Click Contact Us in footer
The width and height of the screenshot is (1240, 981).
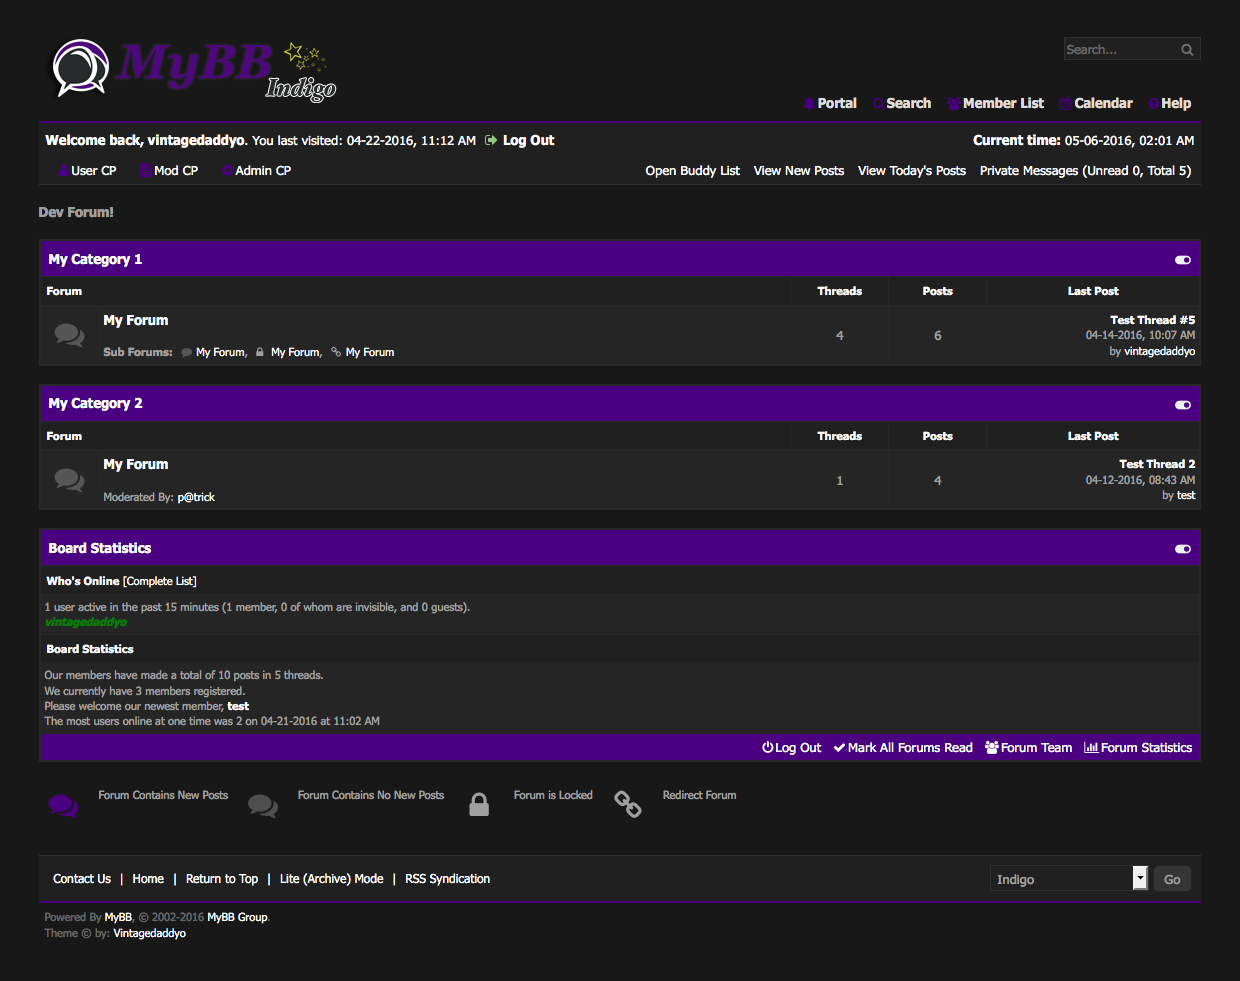pos(82,879)
